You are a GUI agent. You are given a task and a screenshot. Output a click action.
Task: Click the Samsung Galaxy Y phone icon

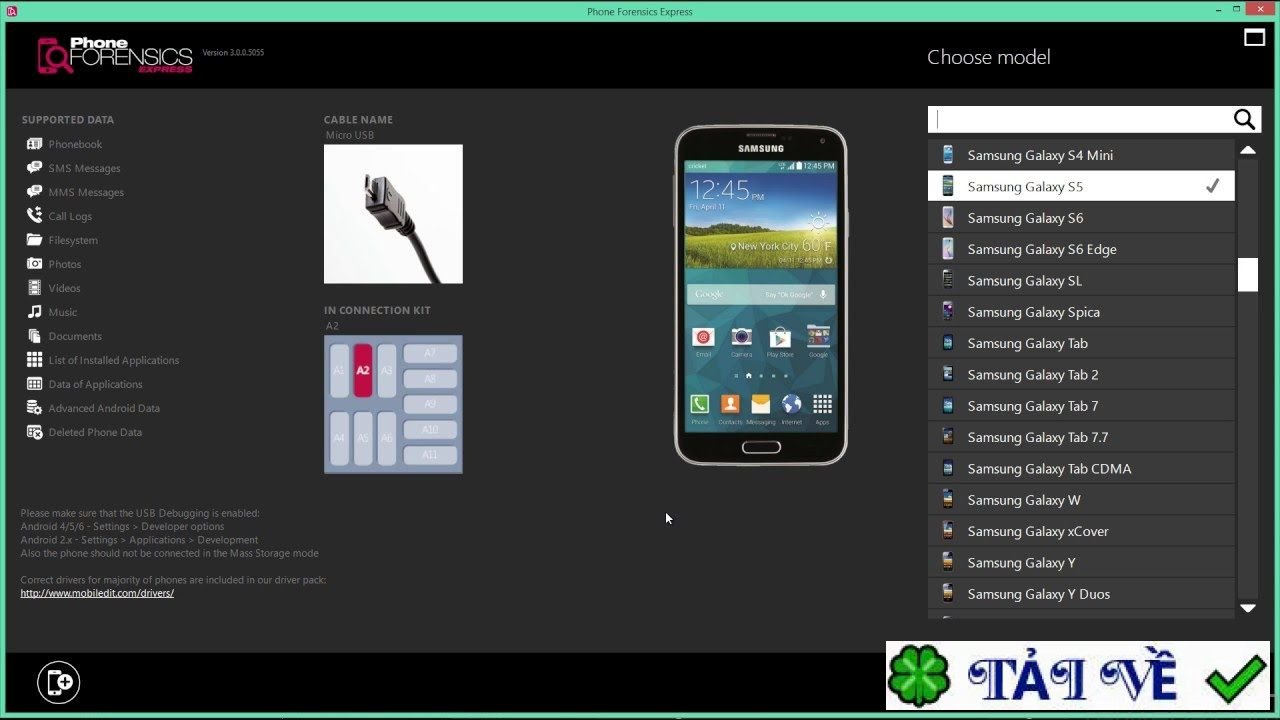click(x=947, y=562)
